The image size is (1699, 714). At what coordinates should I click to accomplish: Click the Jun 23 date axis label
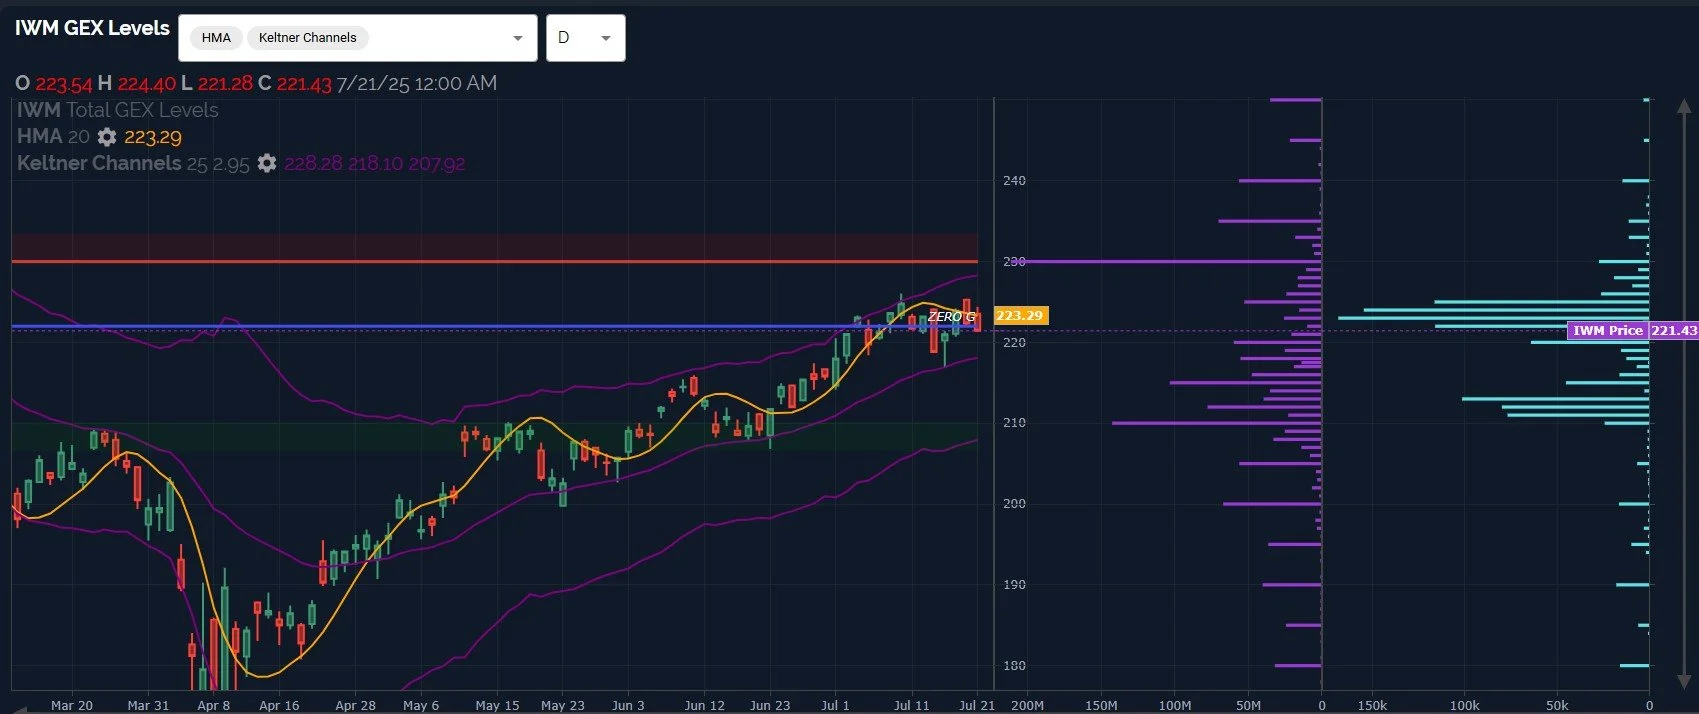click(770, 705)
